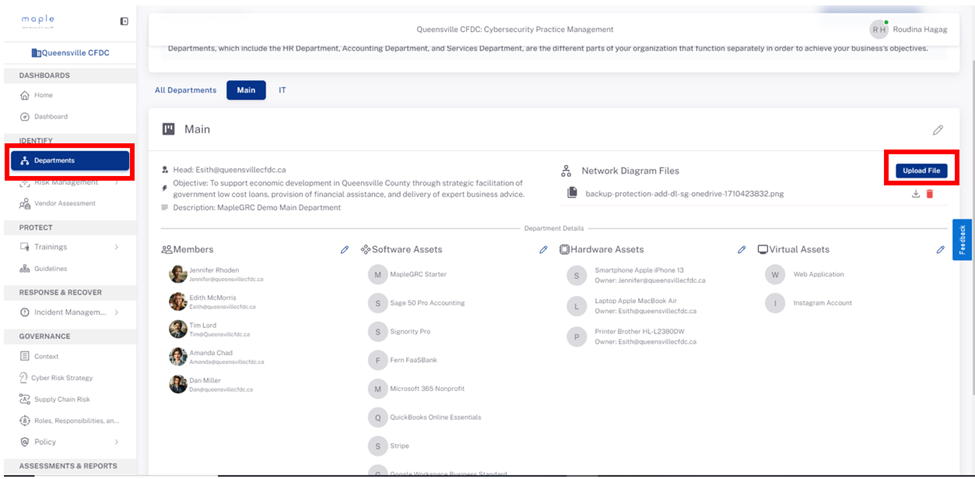This screenshot has width=975, height=479.
Task: Switch to the IT department tab
Action: 282,90
